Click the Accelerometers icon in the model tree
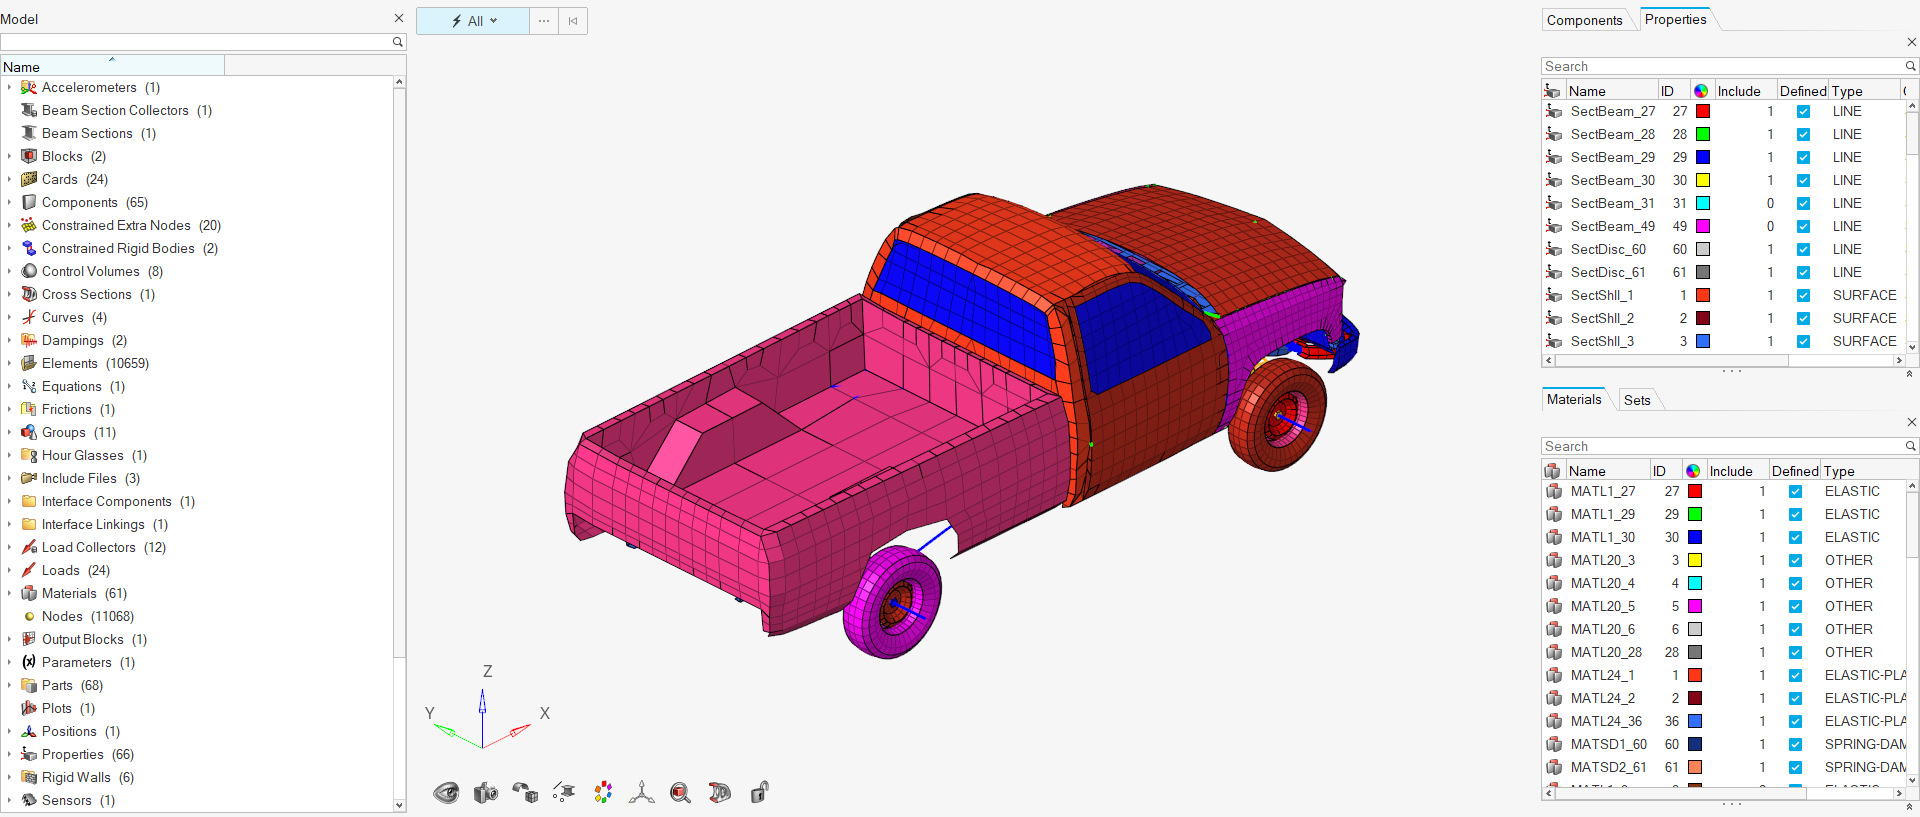 pyautogui.click(x=29, y=88)
